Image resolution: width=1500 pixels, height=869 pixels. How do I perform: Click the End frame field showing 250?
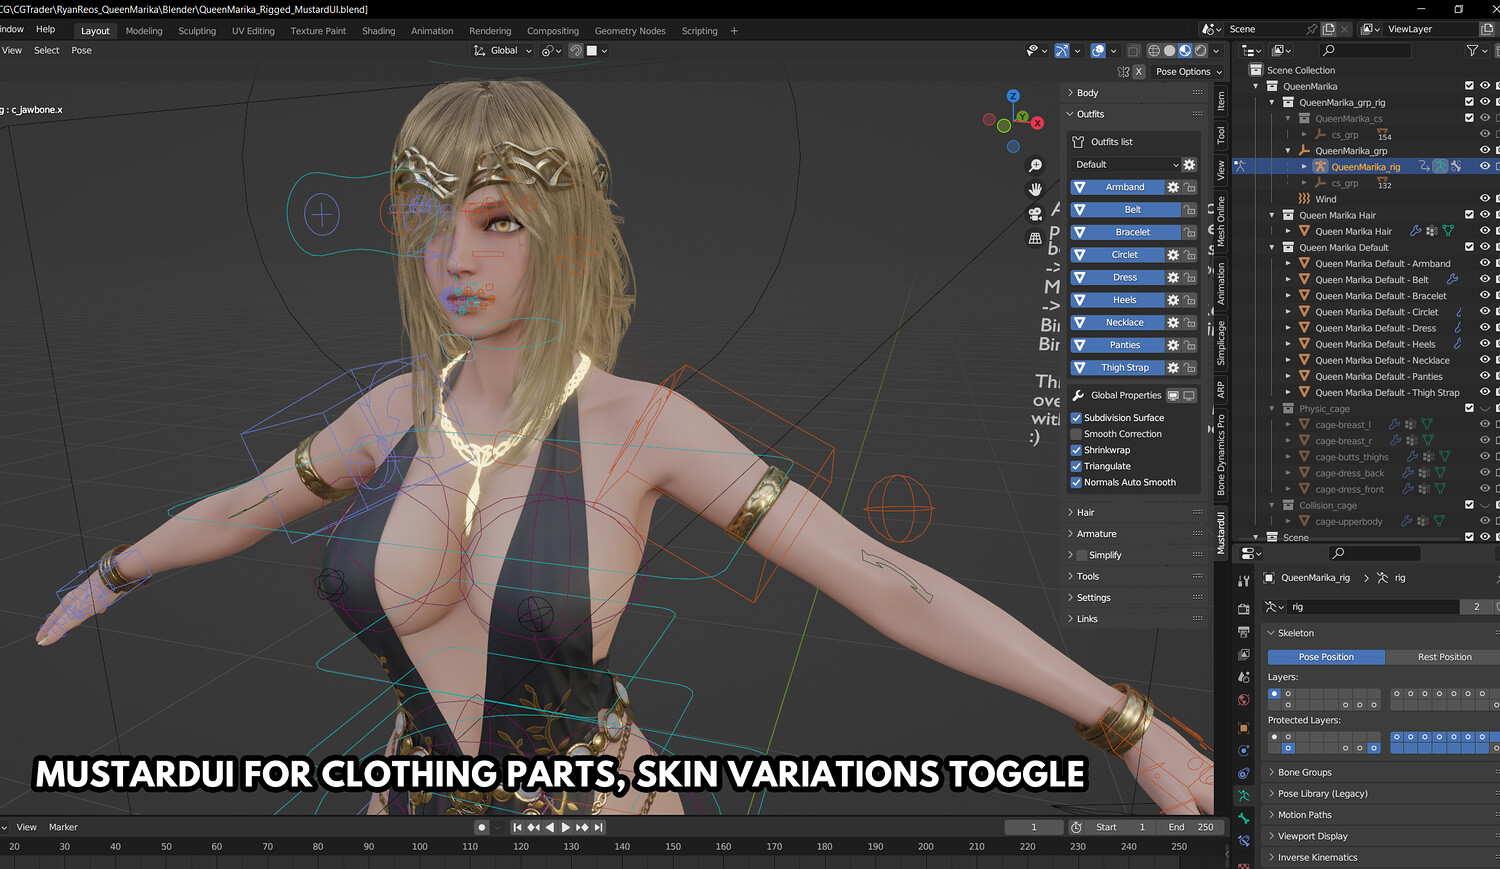(x=1192, y=827)
